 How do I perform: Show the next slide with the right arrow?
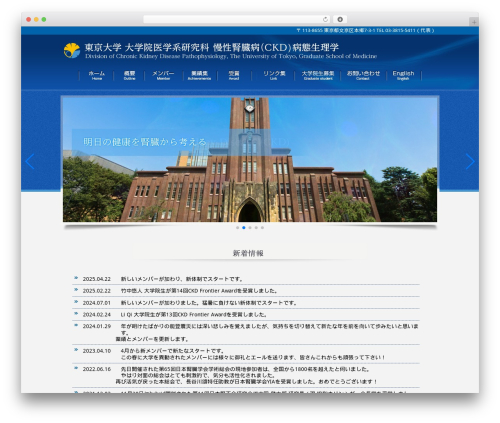(x=470, y=162)
